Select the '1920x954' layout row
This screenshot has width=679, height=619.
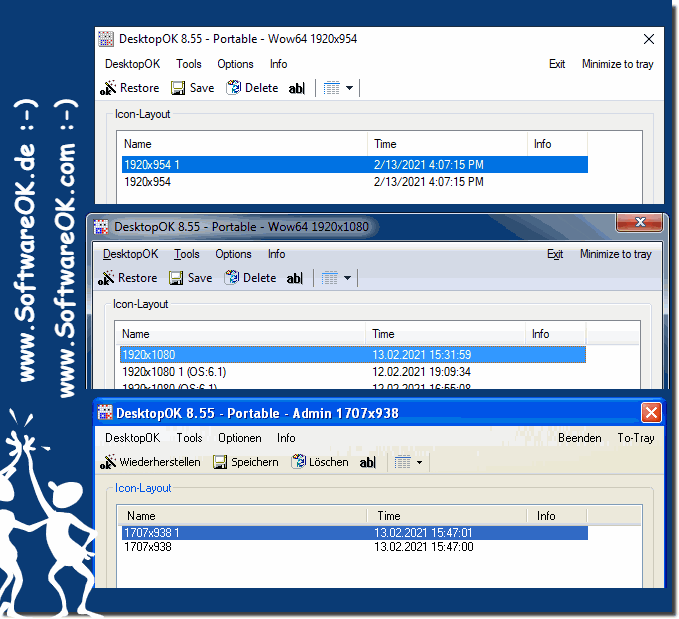(355, 181)
